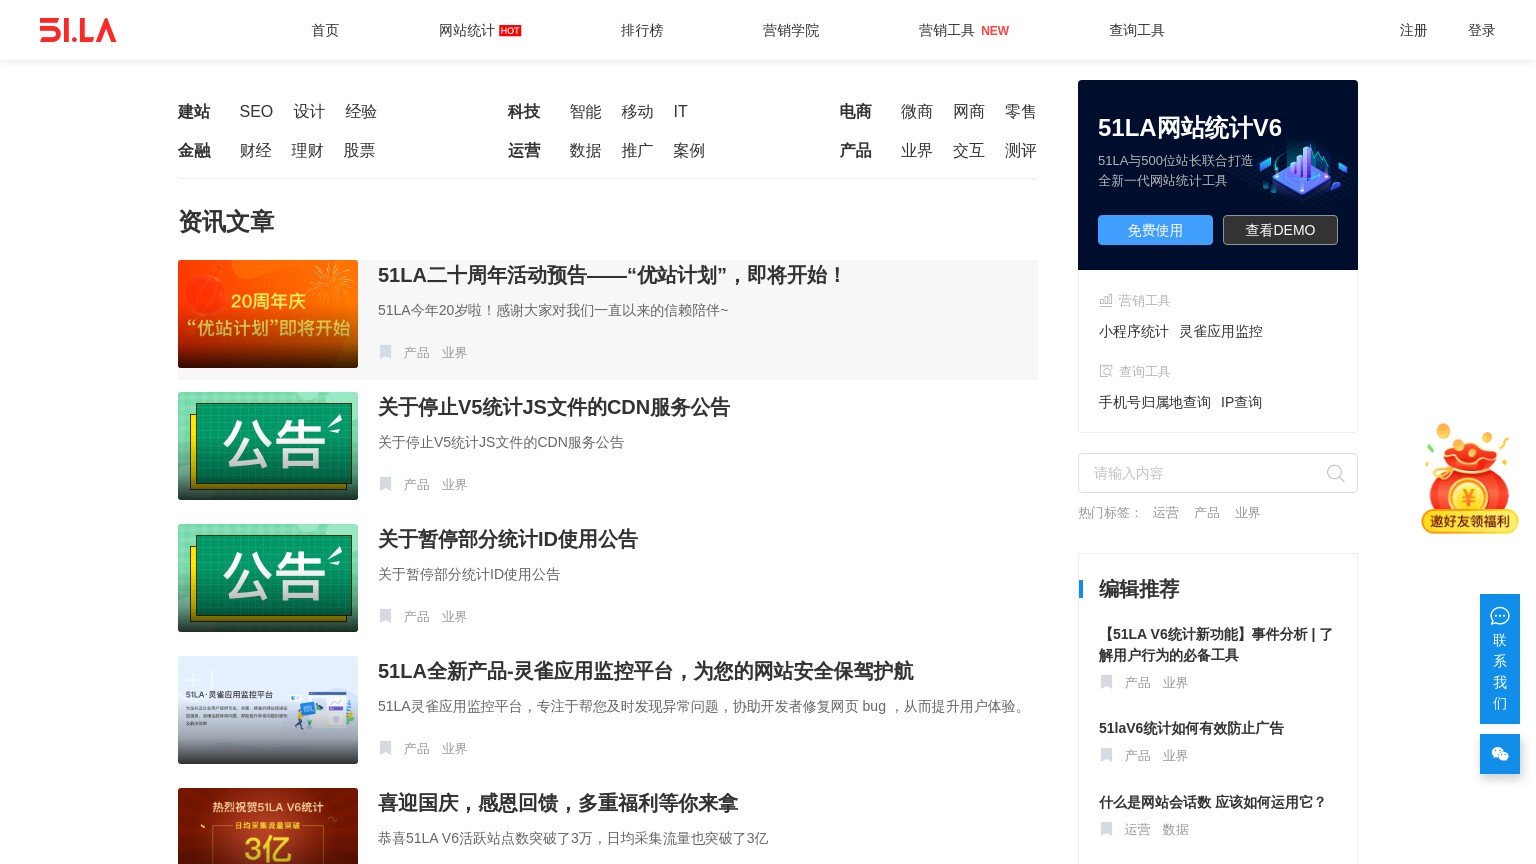Click the 建站 category heading

194,112
